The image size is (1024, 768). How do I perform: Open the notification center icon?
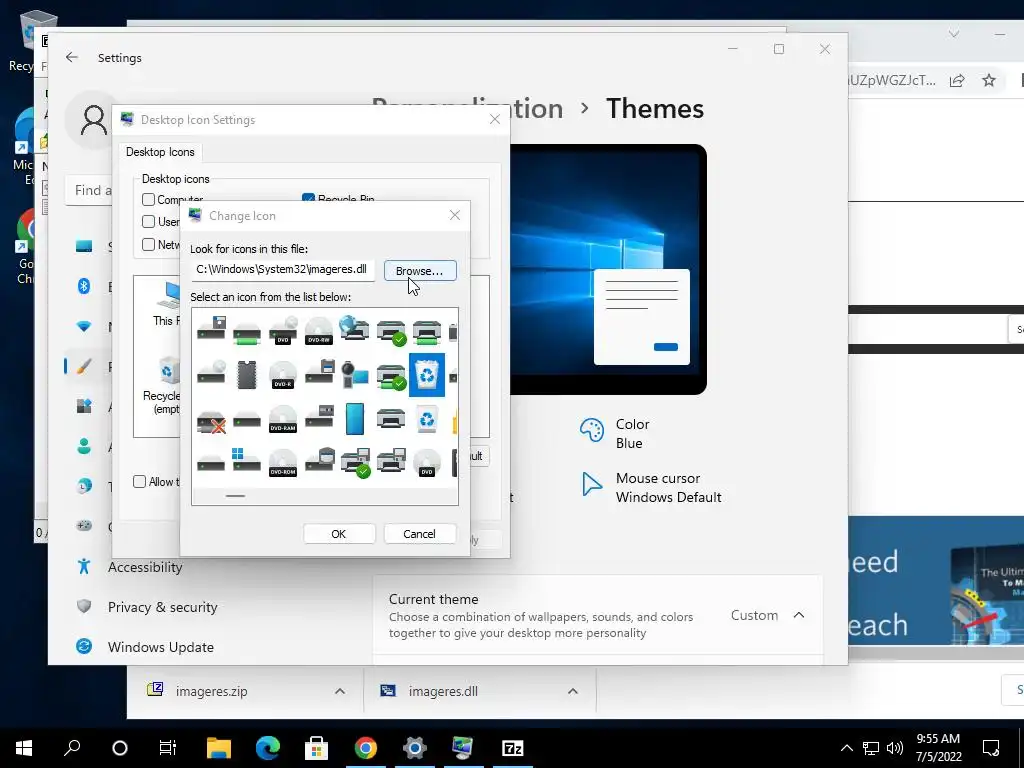coord(991,748)
